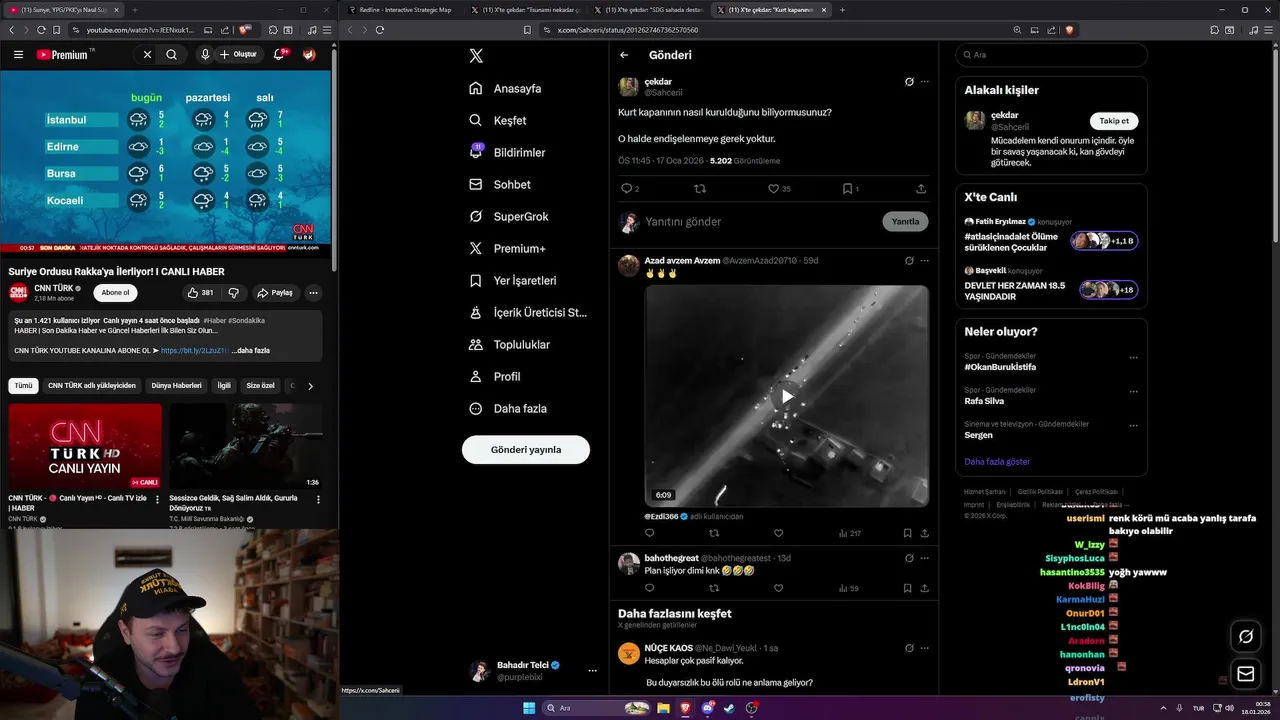Close YouTube search box with X
Screen dimensions: 1280x720
(147, 55)
